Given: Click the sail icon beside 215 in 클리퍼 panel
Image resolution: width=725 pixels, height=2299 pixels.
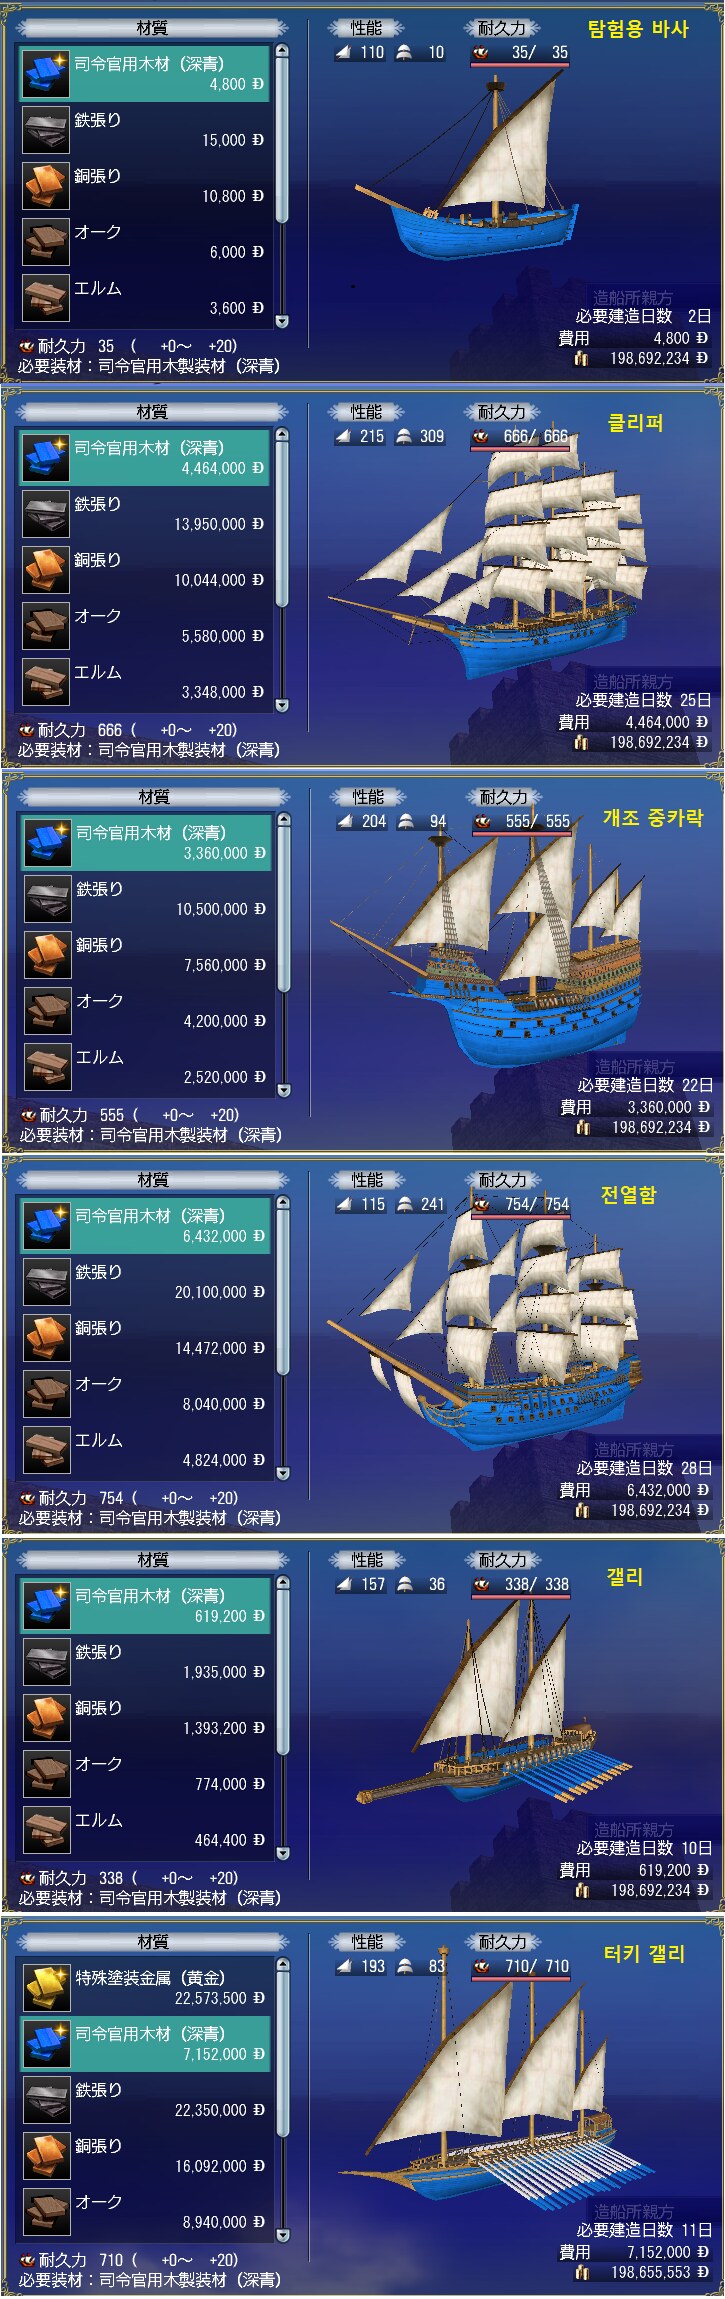Looking at the screenshot, I should point(345,437).
